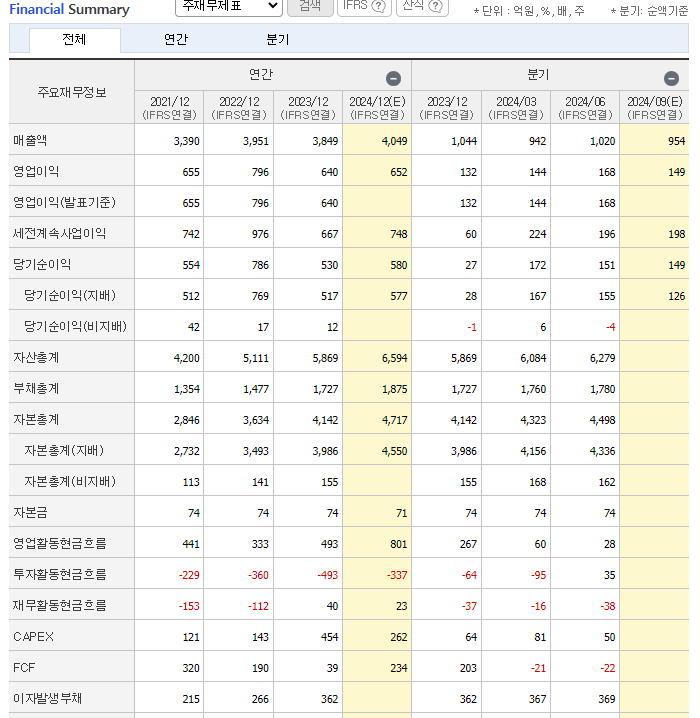Image resolution: width=700 pixels, height=718 pixels.
Task: Select the 2021/12 annual column header
Action: pyautogui.click(x=169, y=108)
